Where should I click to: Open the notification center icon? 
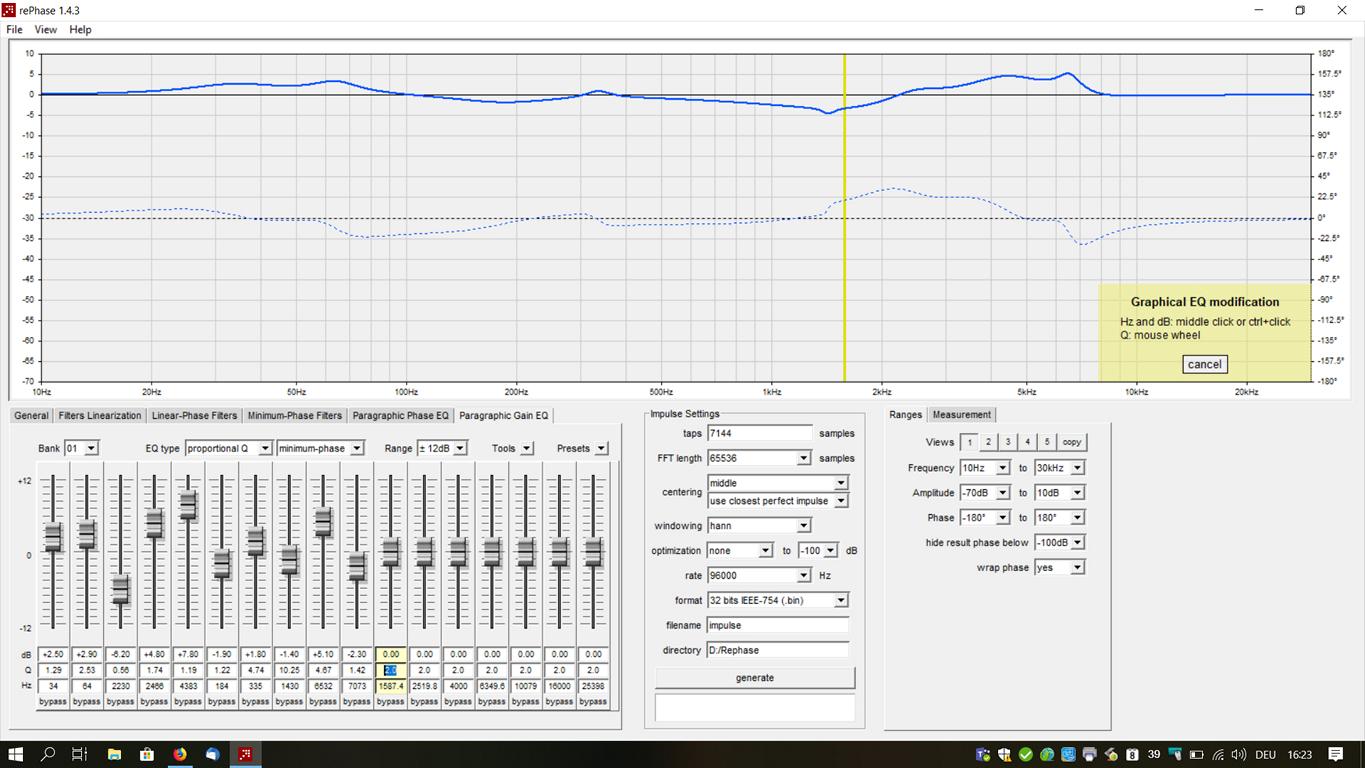pos(1336,754)
